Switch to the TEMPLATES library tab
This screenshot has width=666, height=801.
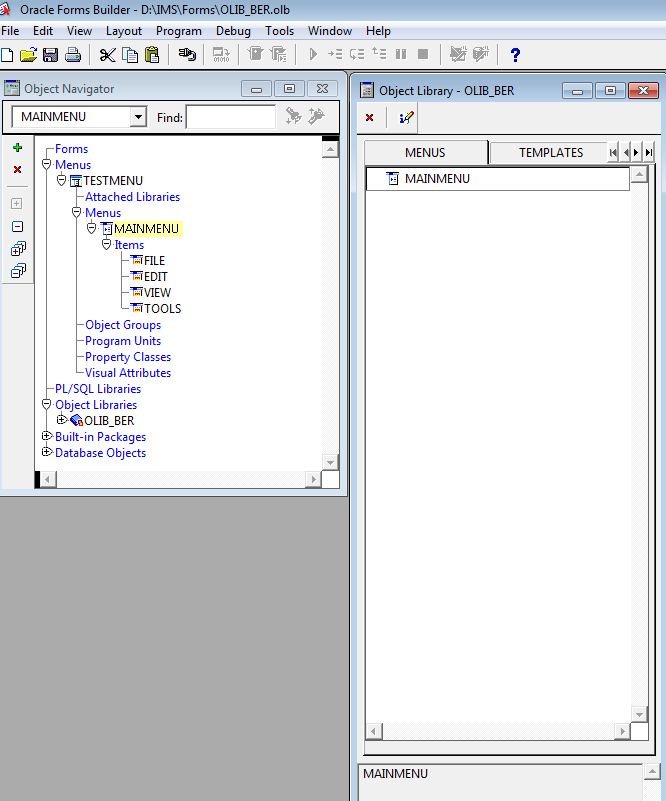549,153
